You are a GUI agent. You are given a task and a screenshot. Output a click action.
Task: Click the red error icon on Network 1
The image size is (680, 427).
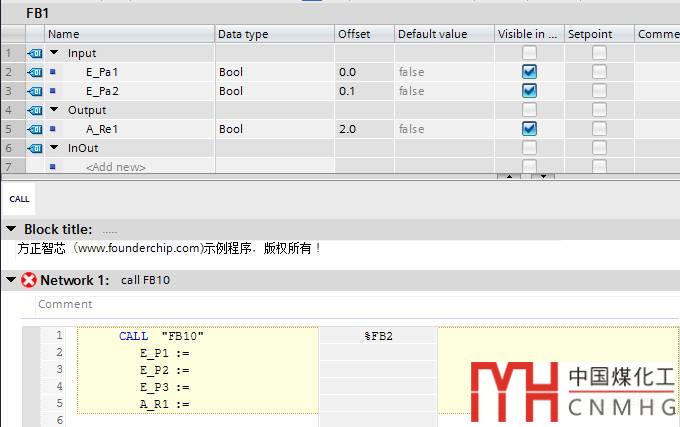pyautogui.click(x=29, y=280)
